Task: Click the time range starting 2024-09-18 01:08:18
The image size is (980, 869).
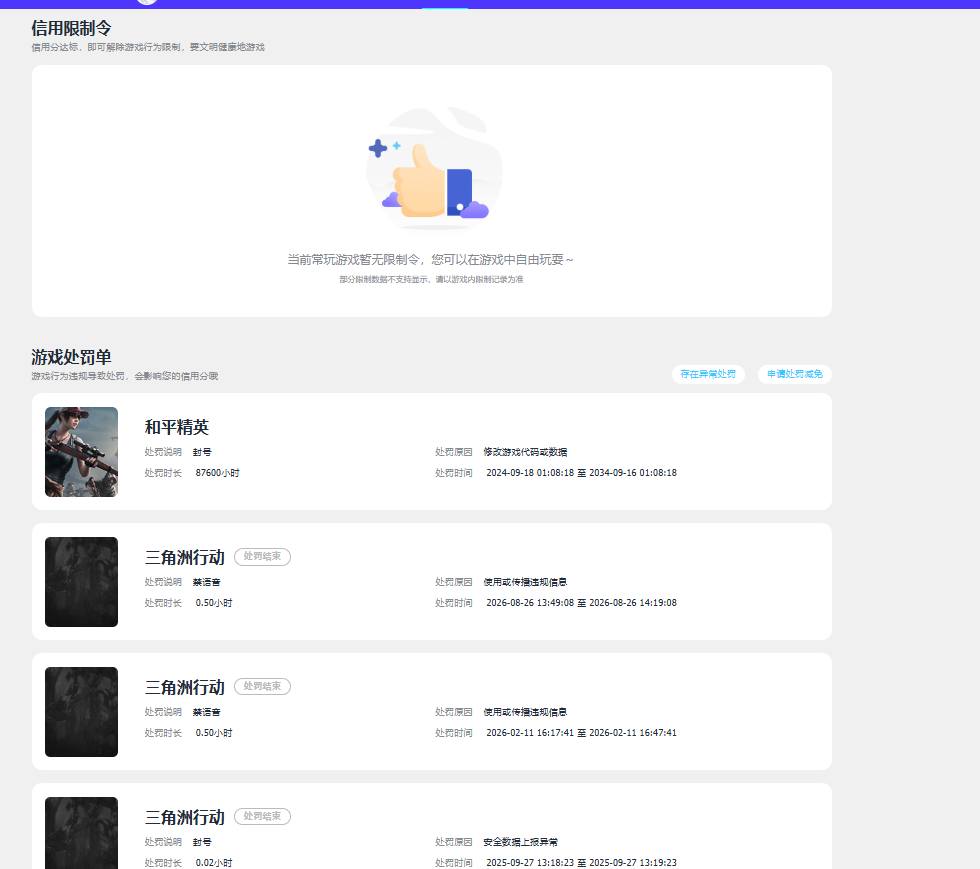Action: pos(581,473)
